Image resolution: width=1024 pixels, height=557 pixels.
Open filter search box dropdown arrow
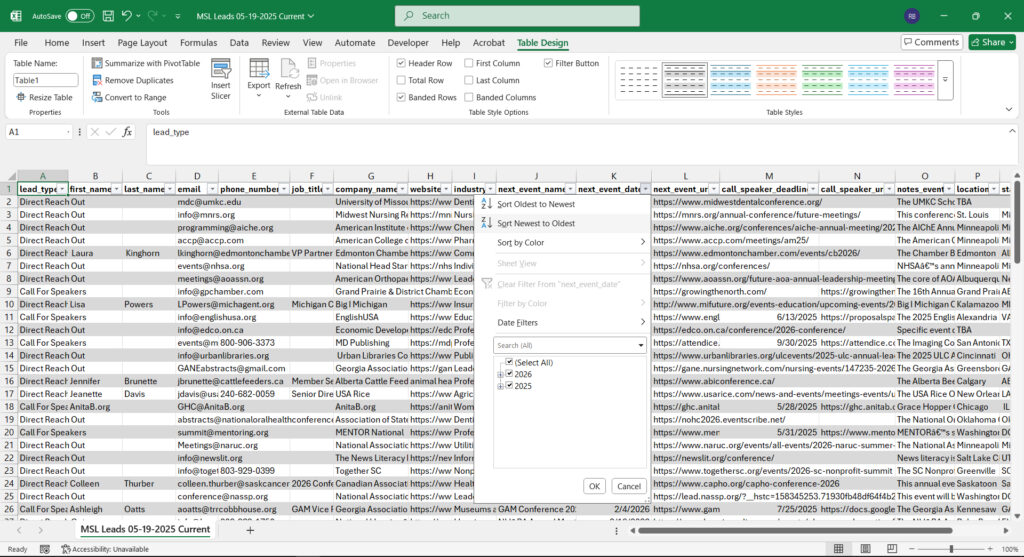click(x=641, y=345)
